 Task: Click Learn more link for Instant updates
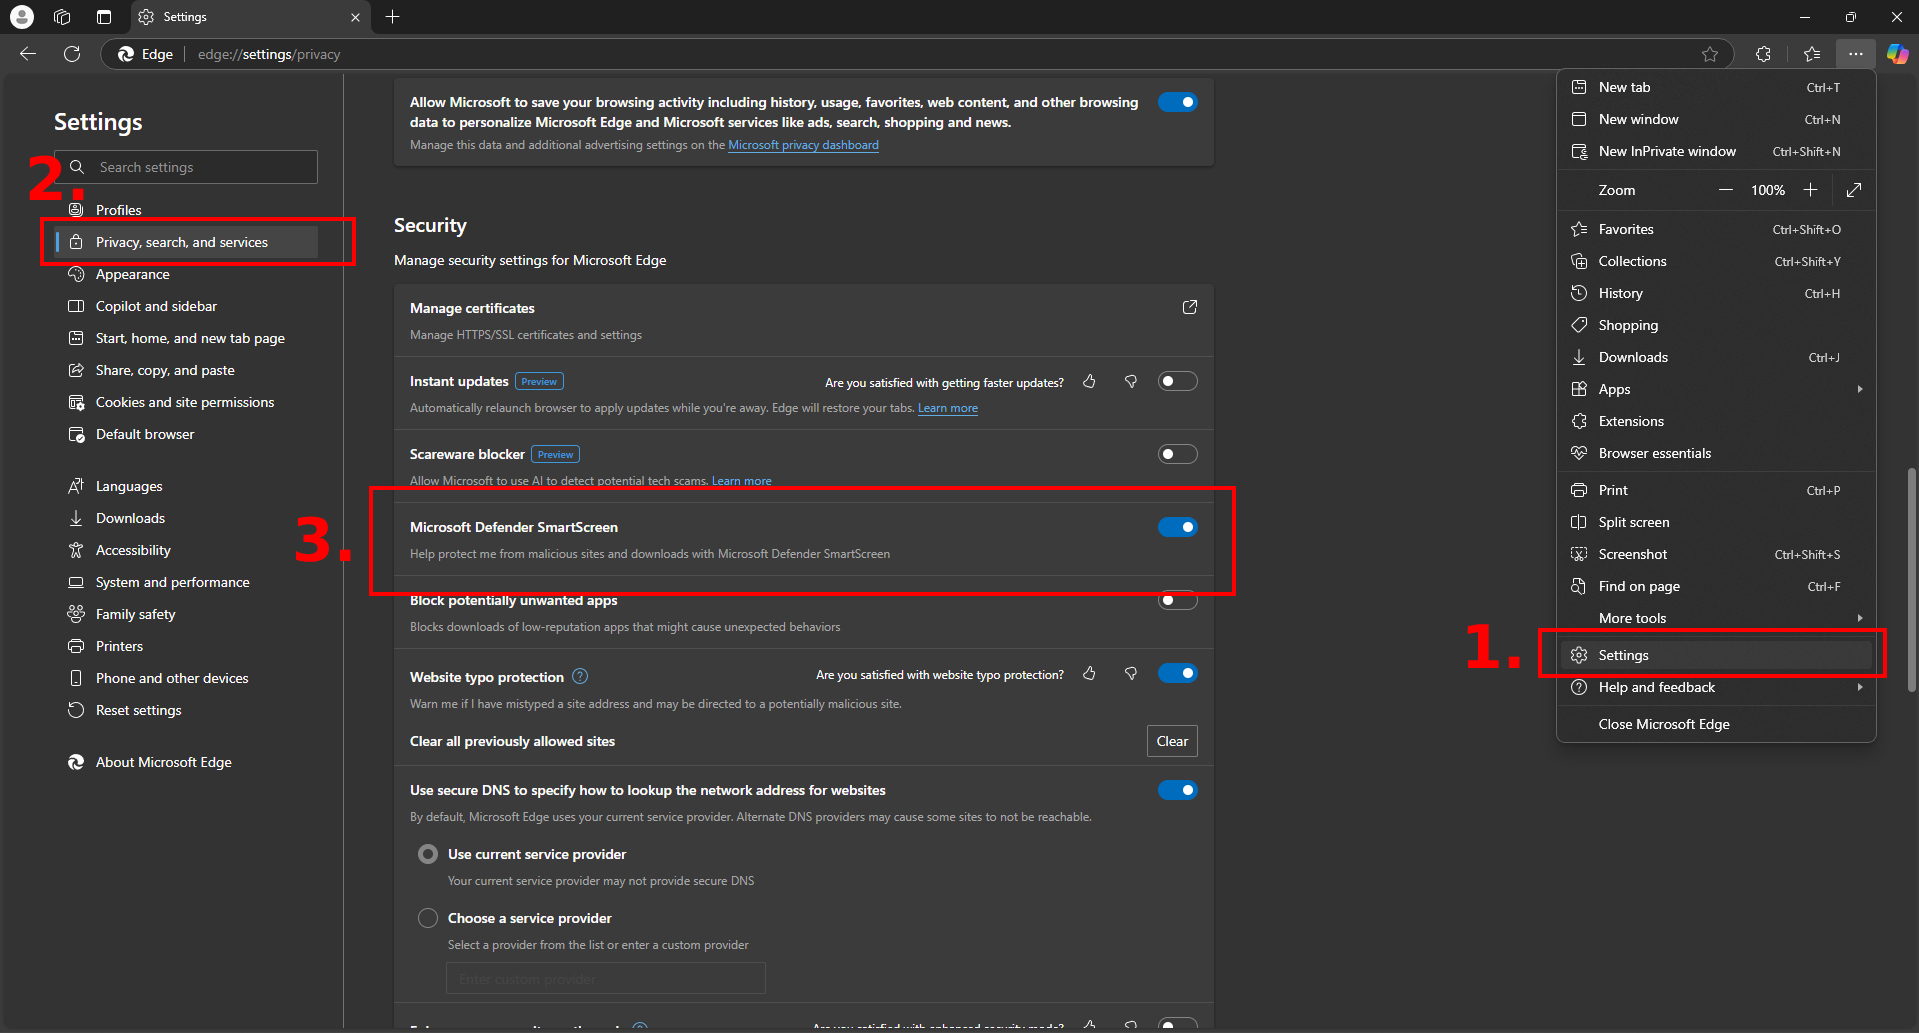coord(948,408)
